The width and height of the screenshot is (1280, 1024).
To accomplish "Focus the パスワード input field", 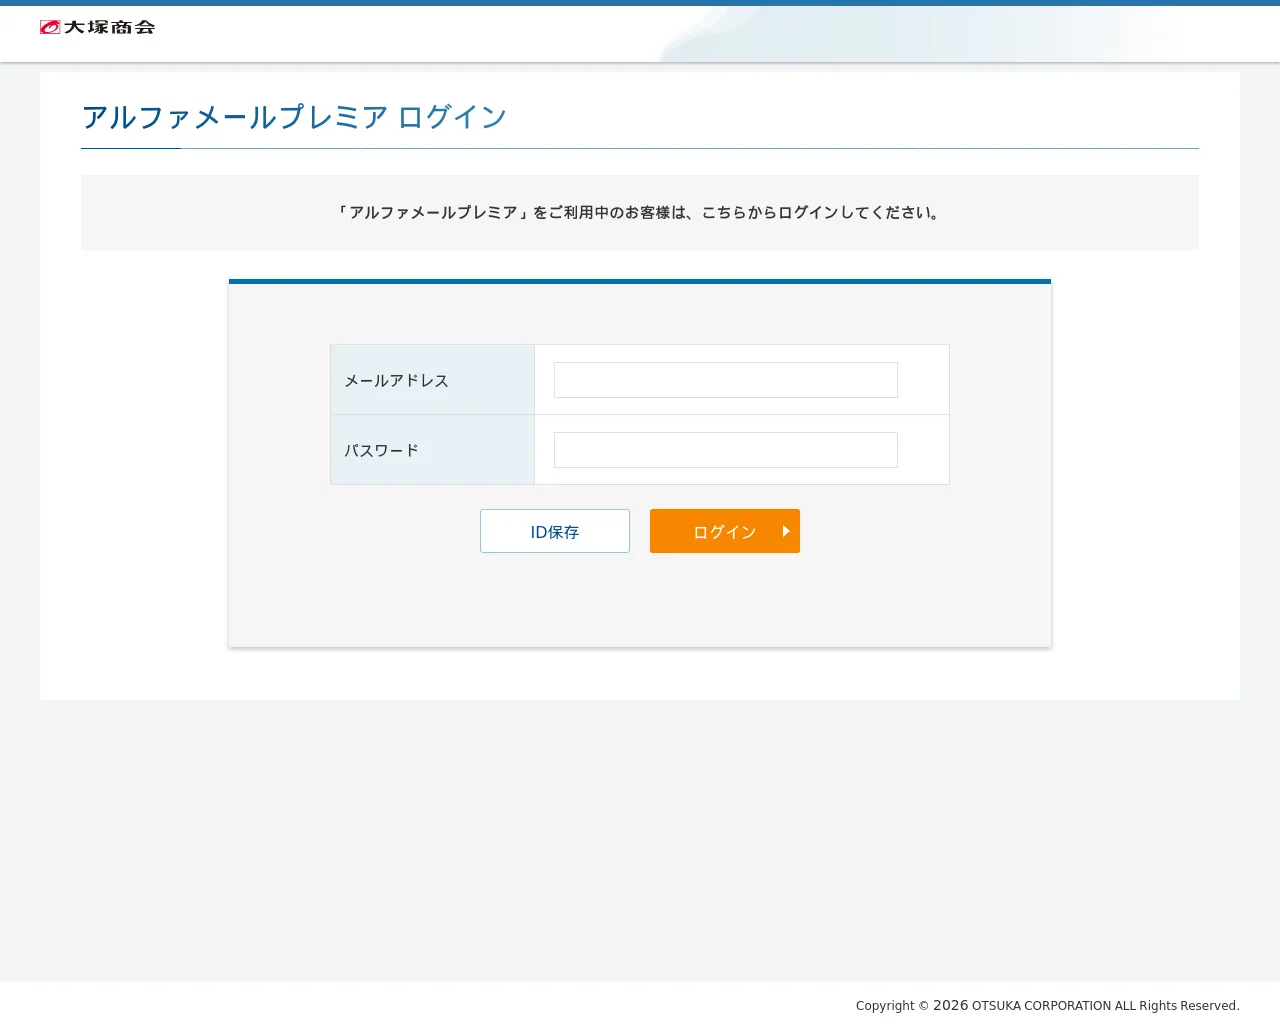I will 726,450.
